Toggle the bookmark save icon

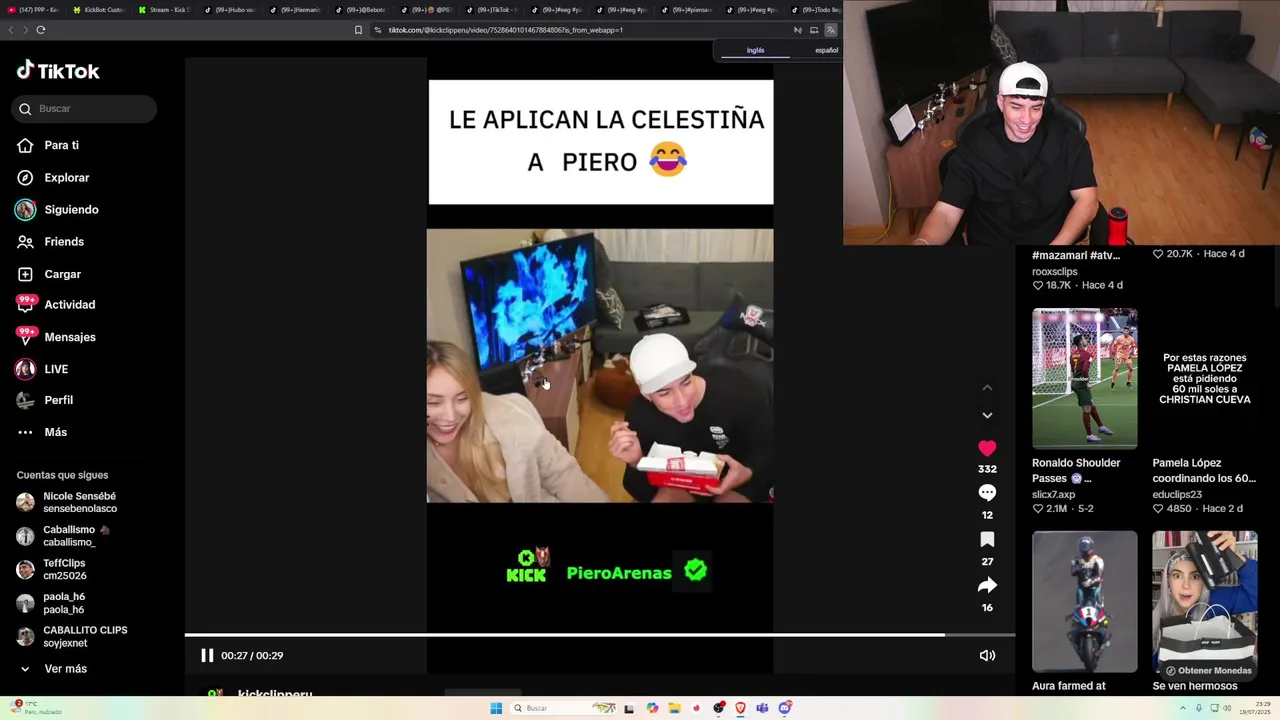[x=987, y=540]
